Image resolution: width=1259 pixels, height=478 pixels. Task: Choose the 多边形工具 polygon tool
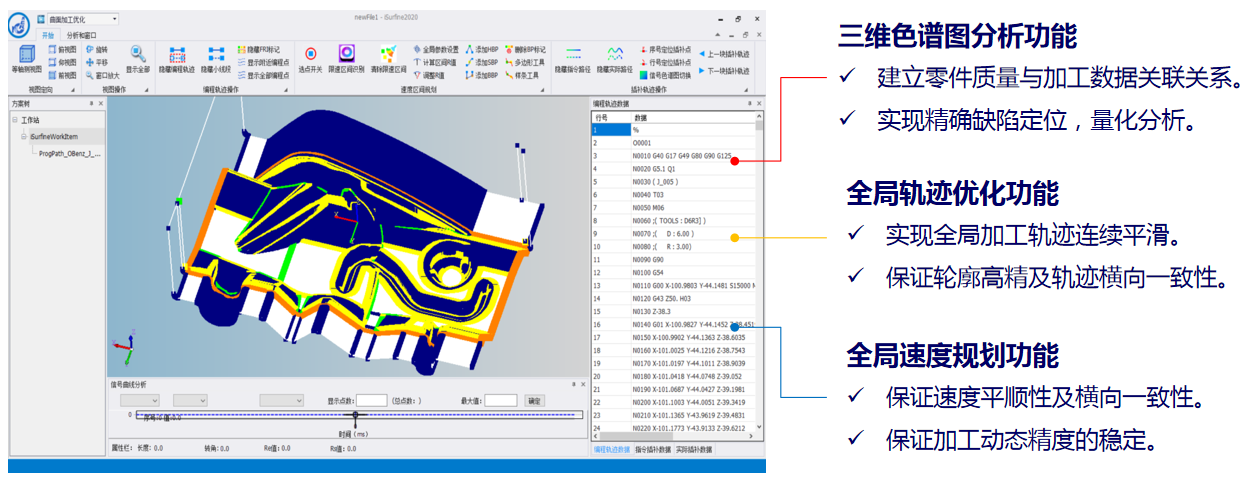pyautogui.click(x=521, y=62)
